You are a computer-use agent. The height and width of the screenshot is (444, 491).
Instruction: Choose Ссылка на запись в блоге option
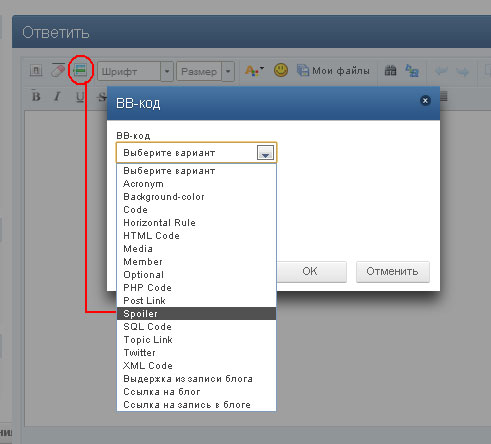click(196, 405)
